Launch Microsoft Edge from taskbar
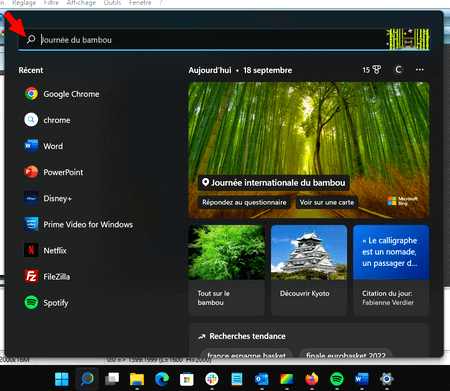Image resolution: width=450 pixels, height=391 pixels. point(162,379)
